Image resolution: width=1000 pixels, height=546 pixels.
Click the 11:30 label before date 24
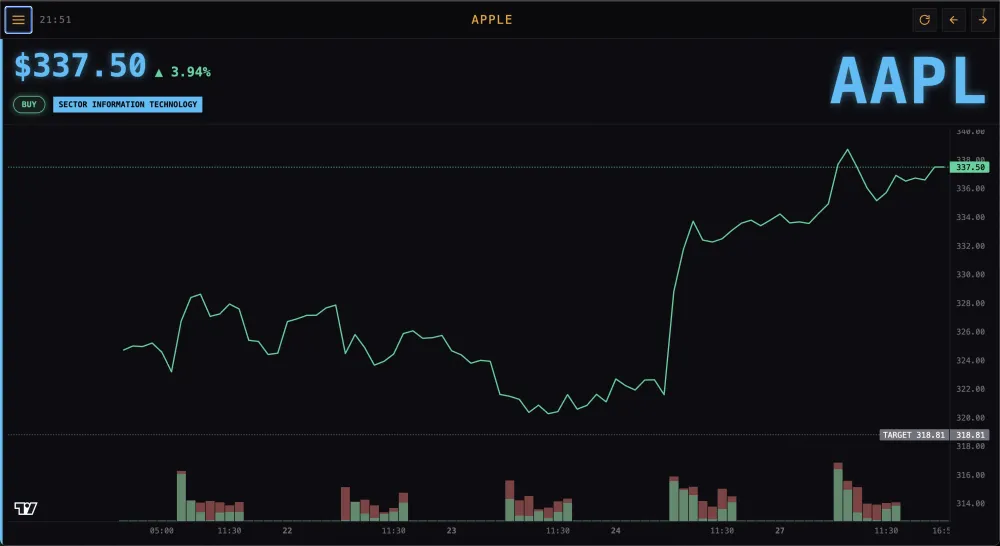point(557,531)
